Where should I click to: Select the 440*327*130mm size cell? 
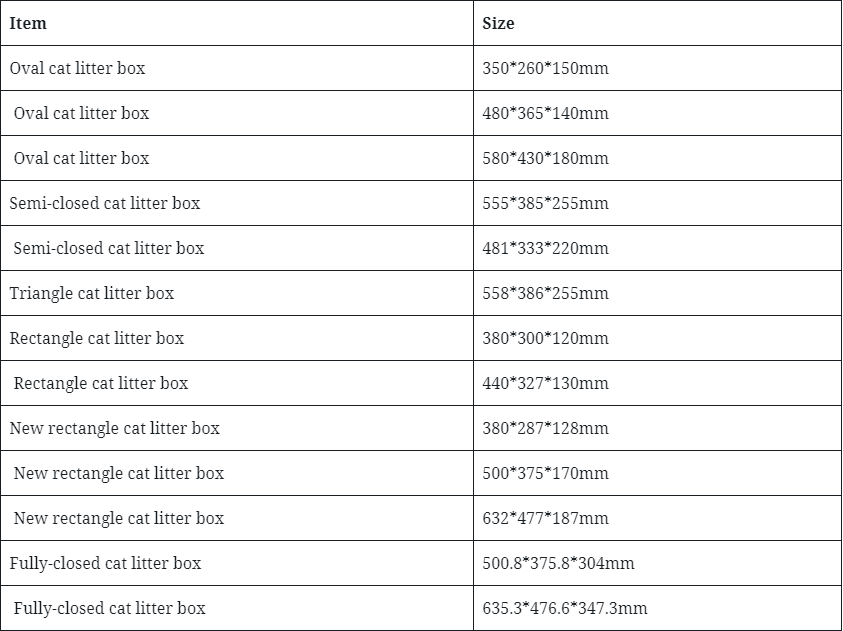(x=545, y=383)
